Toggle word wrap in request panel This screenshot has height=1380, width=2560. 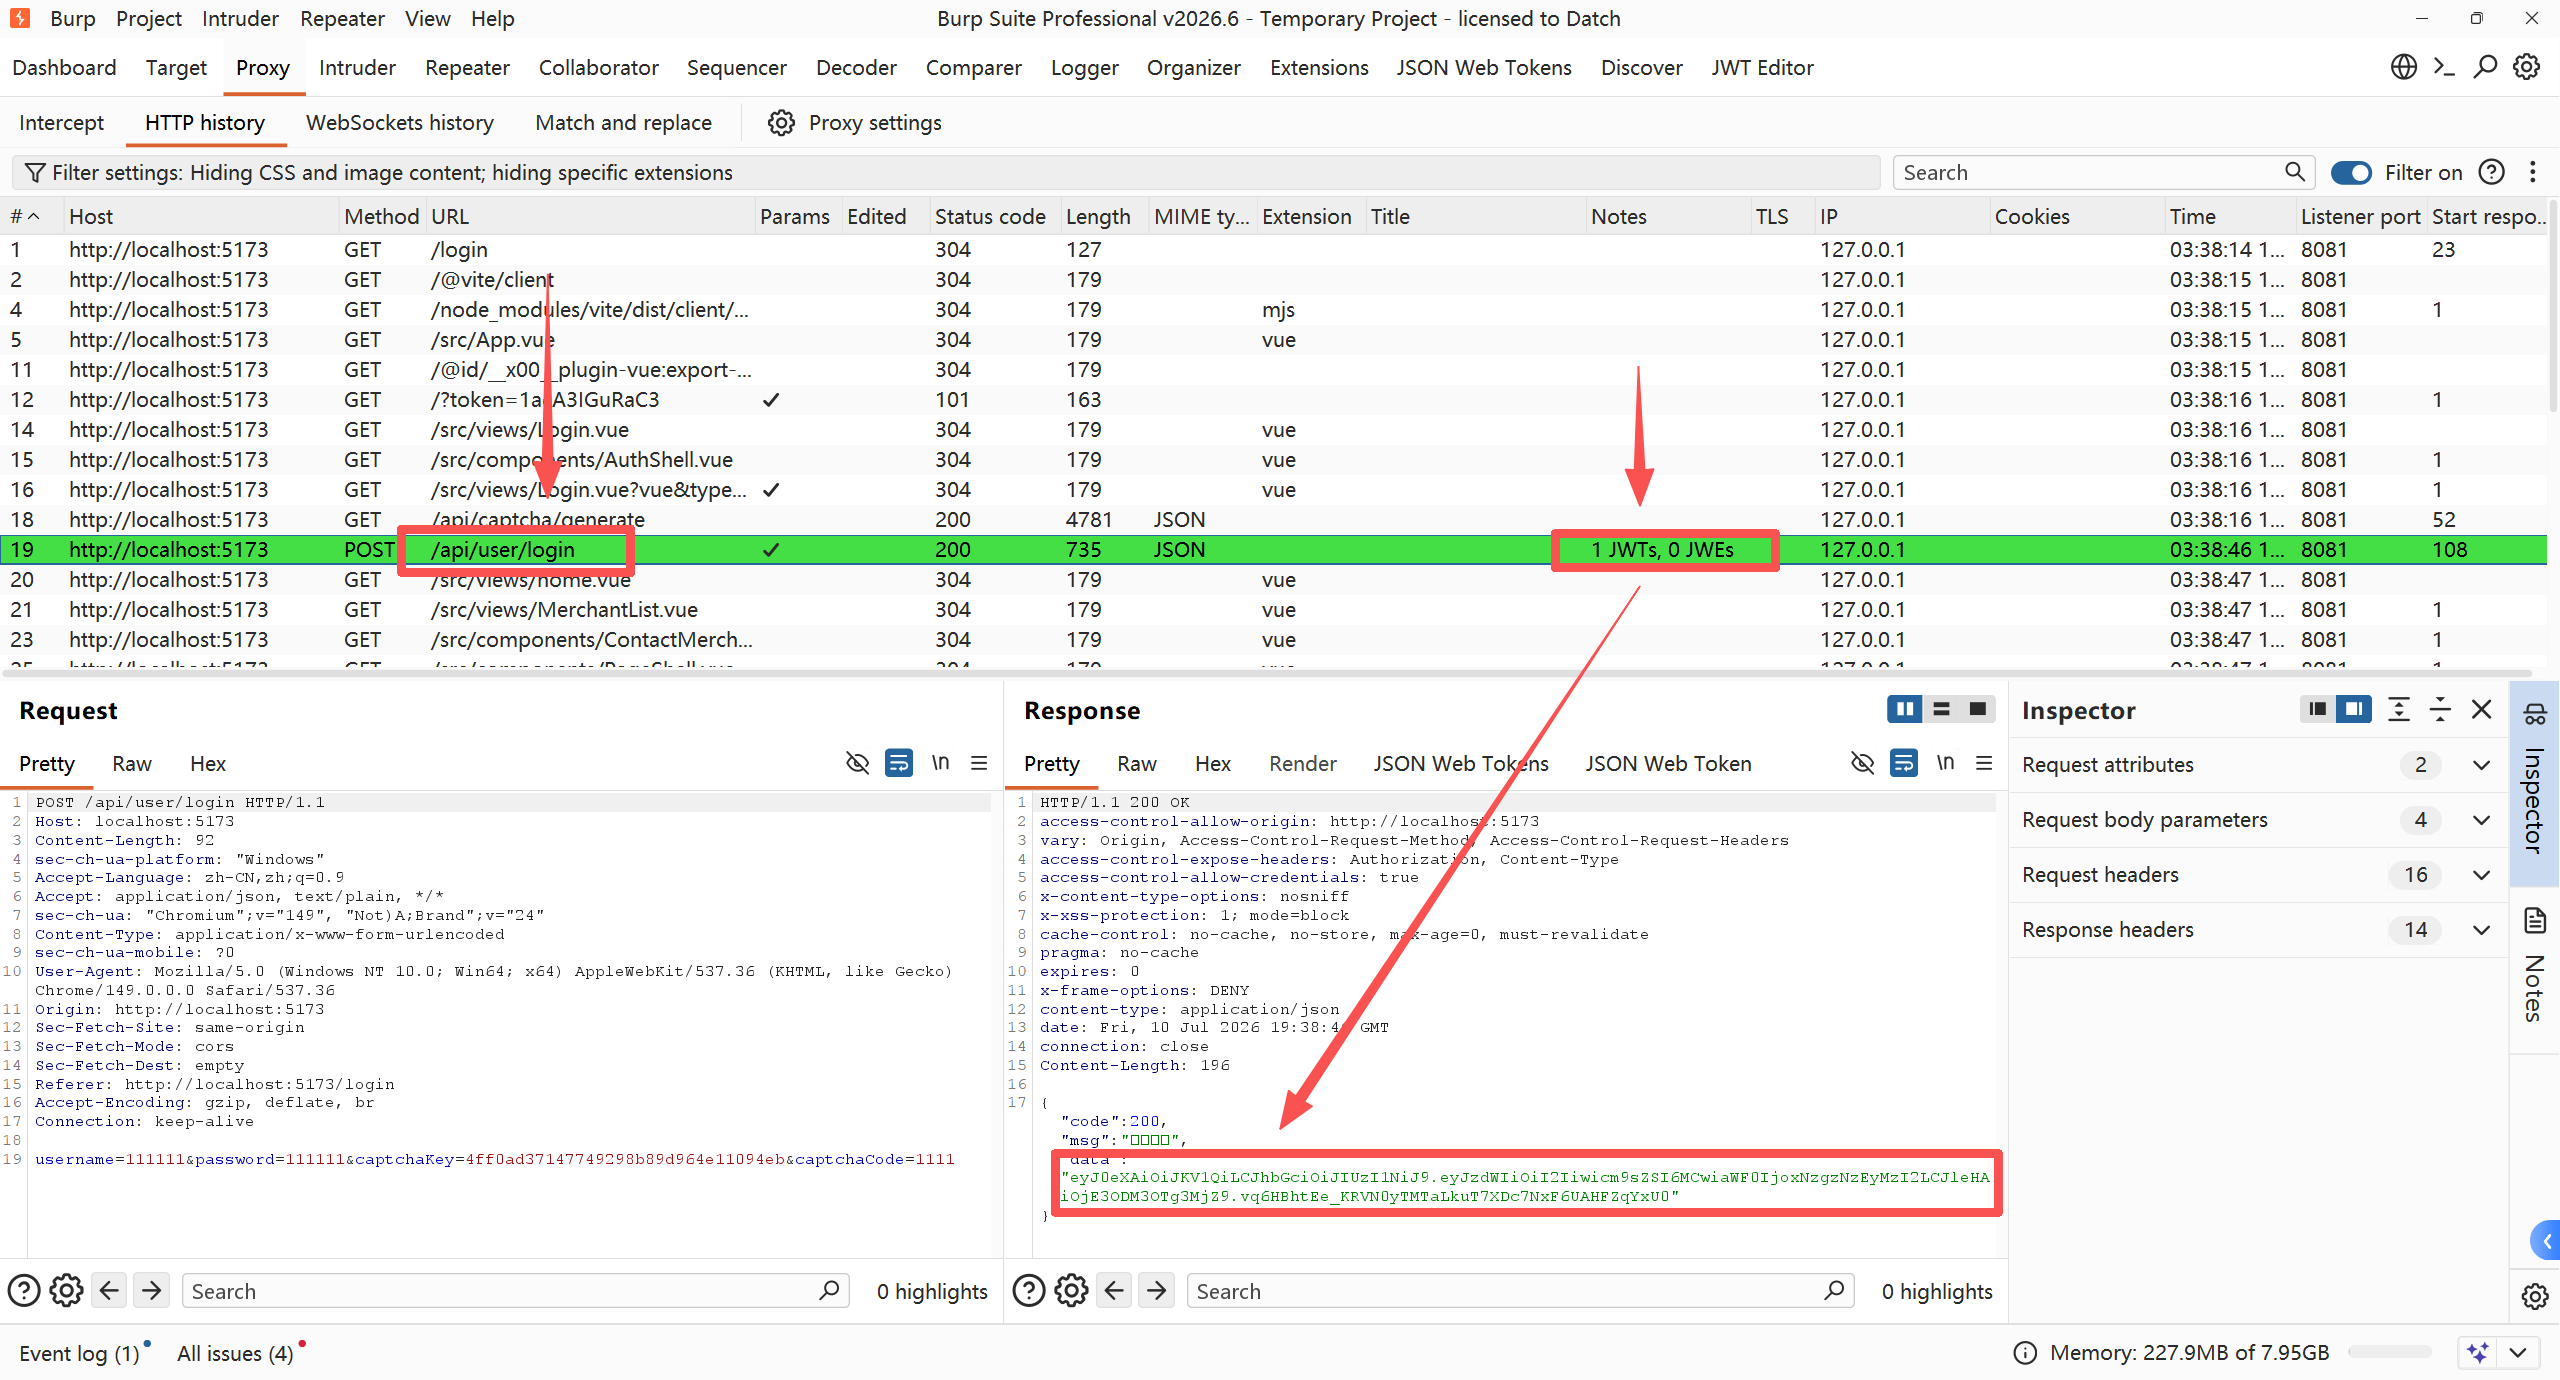click(898, 763)
